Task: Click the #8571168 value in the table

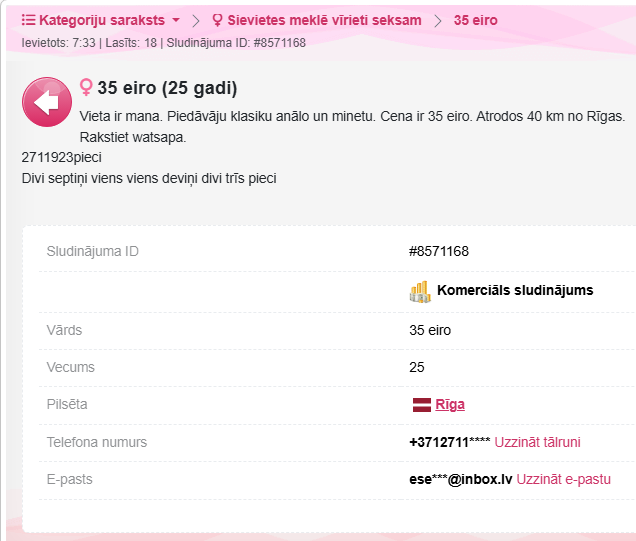Action: [x=439, y=251]
